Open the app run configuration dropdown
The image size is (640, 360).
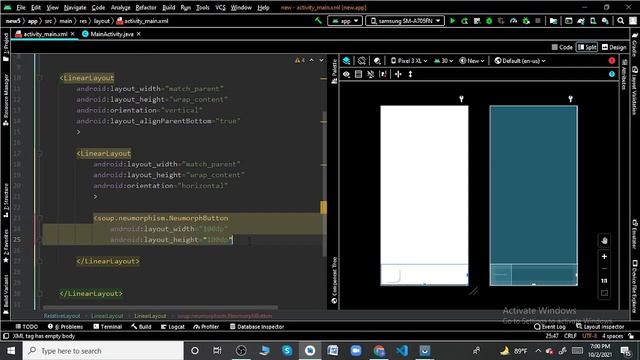click(x=345, y=21)
